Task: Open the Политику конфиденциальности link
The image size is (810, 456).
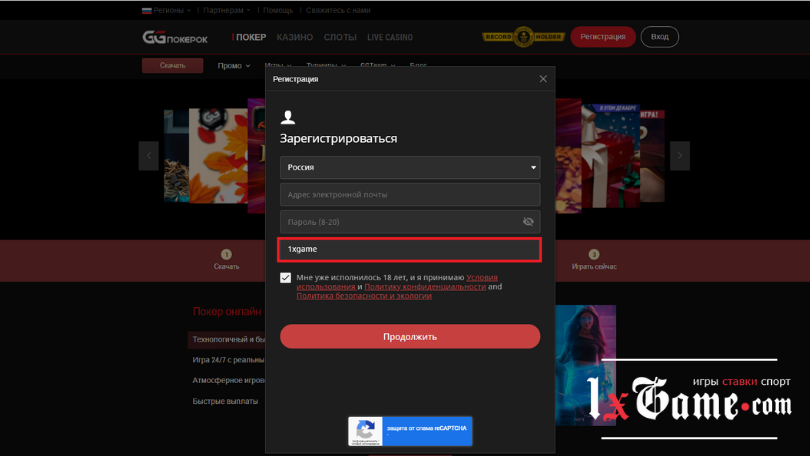Action: [x=425, y=287]
